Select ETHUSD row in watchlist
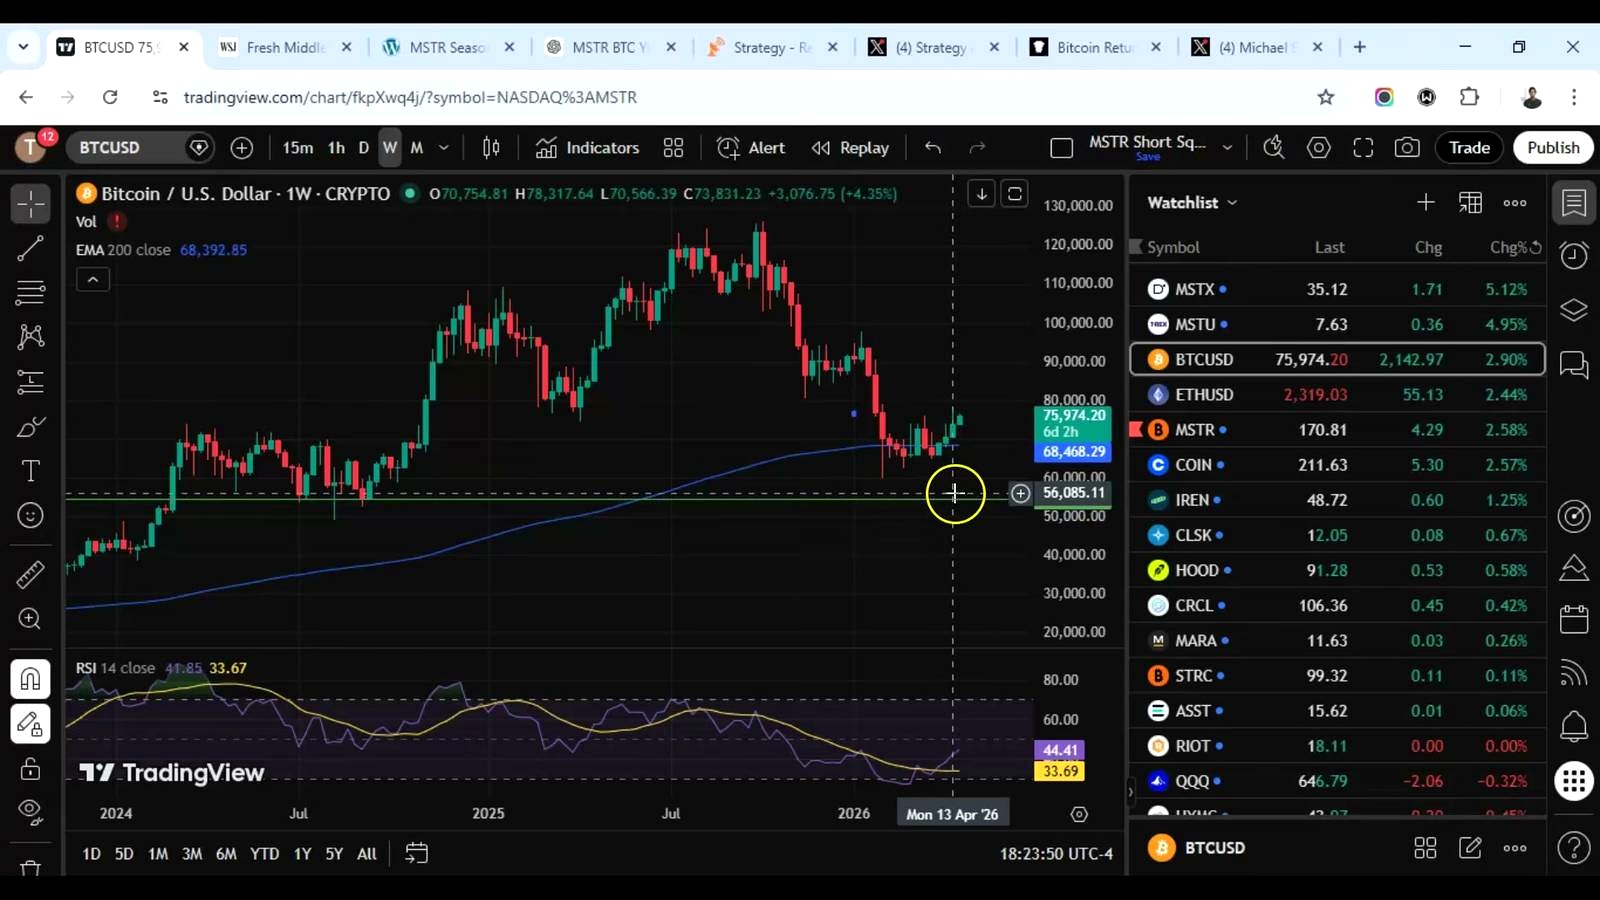The image size is (1600, 900). tap(1337, 395)
